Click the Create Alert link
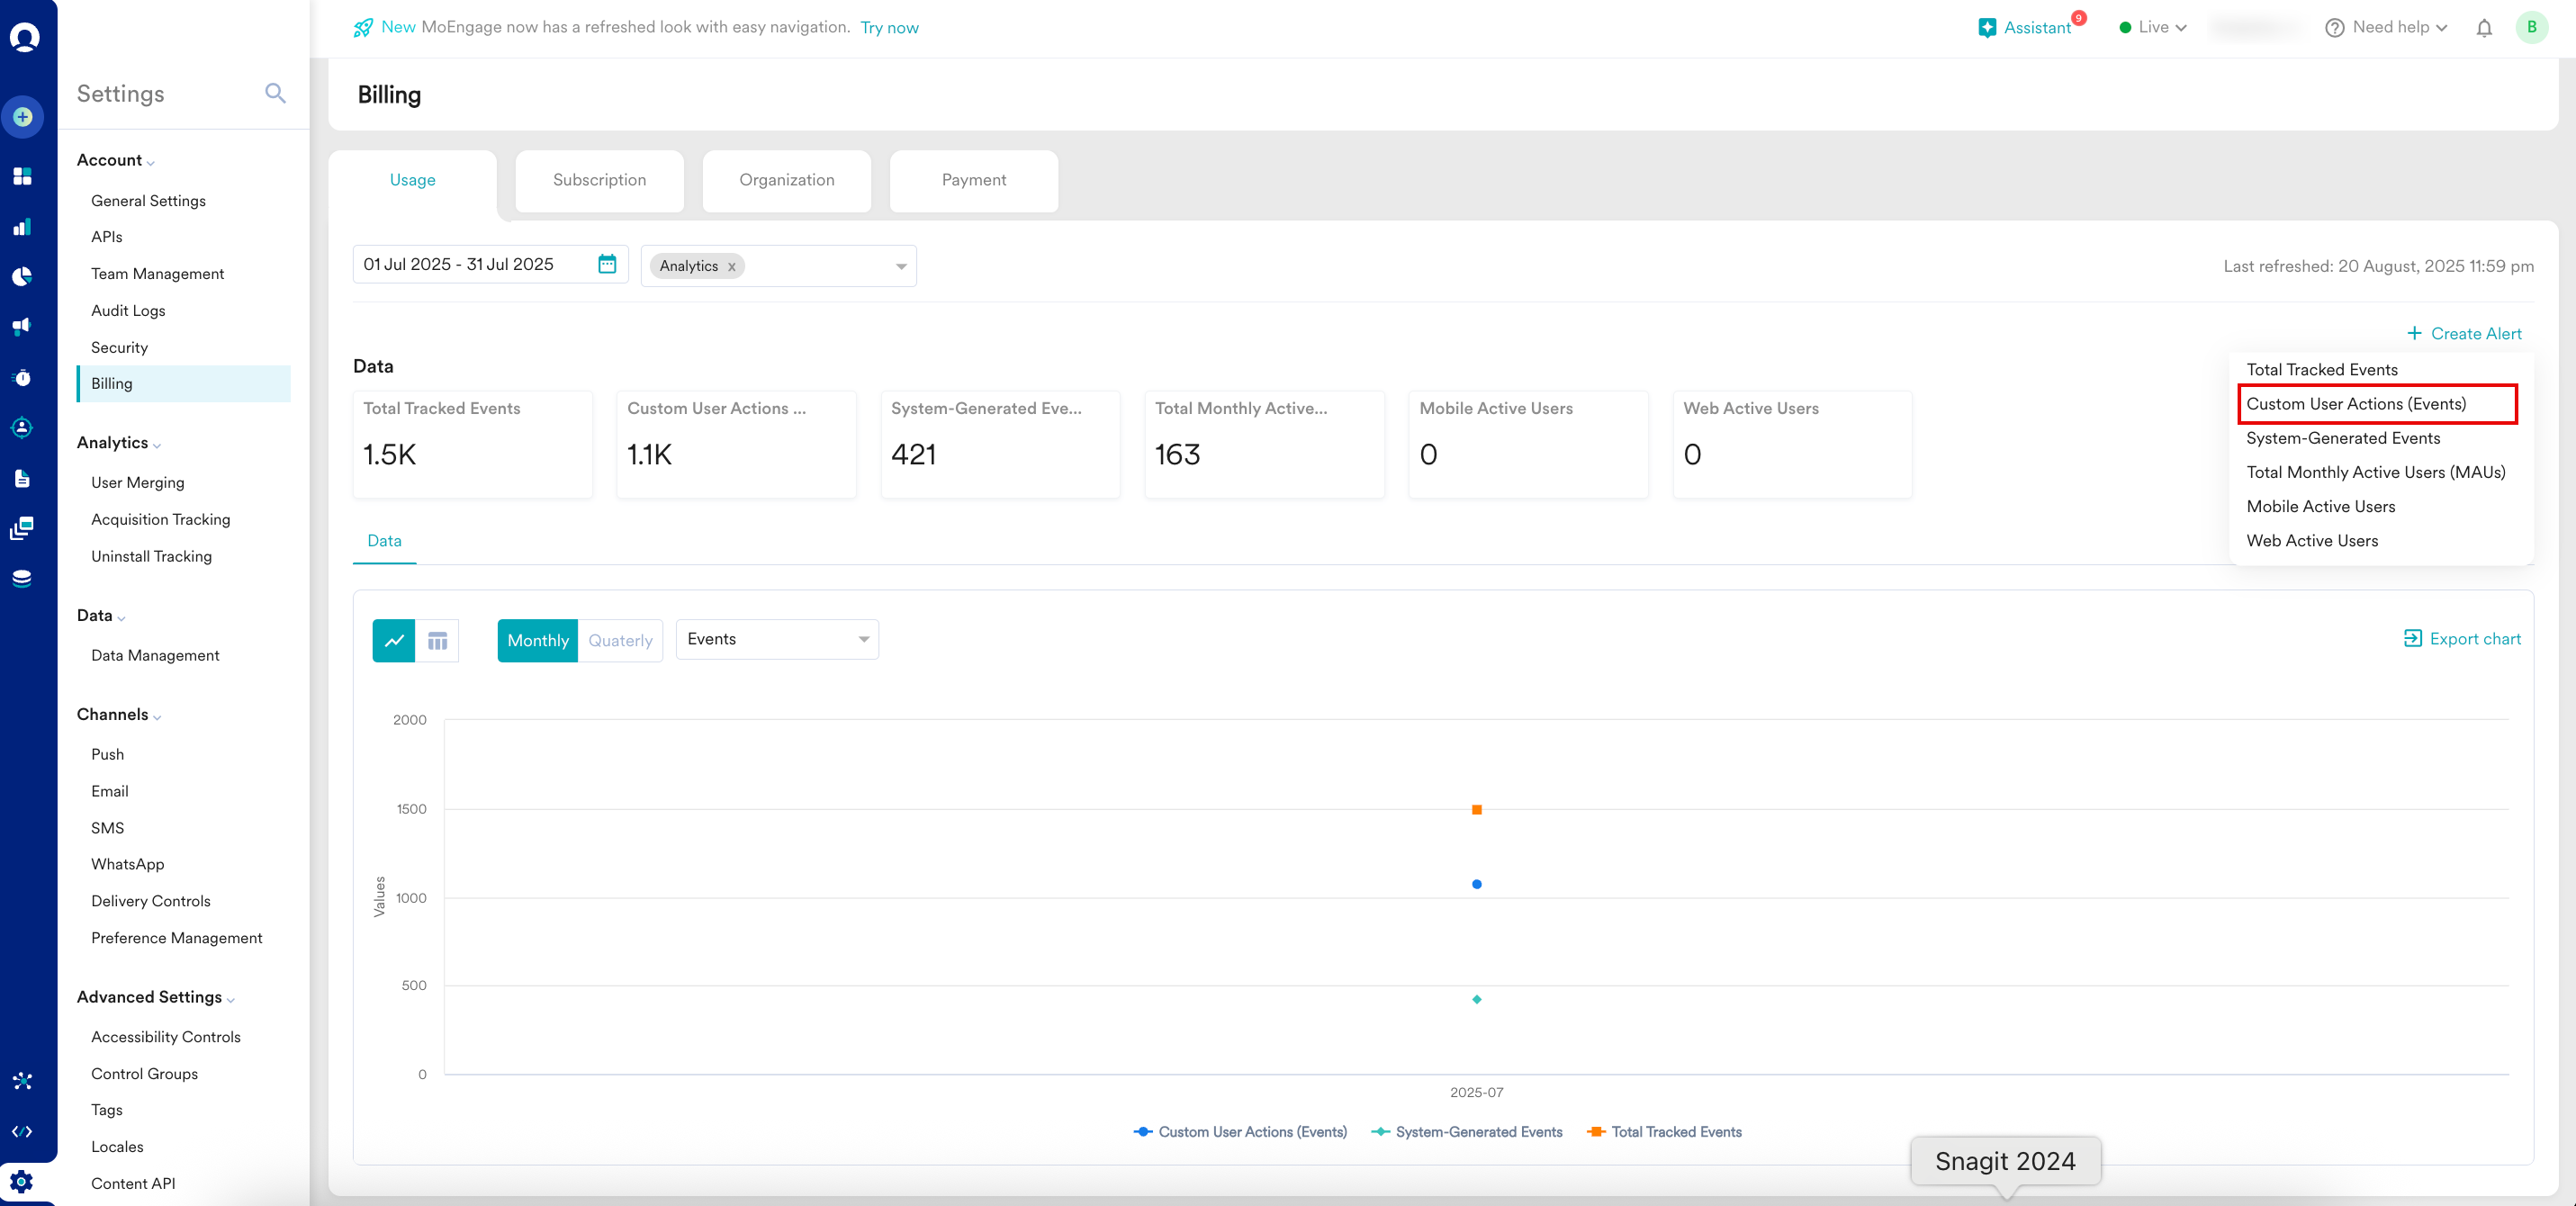 click(x=2464, y=333)
